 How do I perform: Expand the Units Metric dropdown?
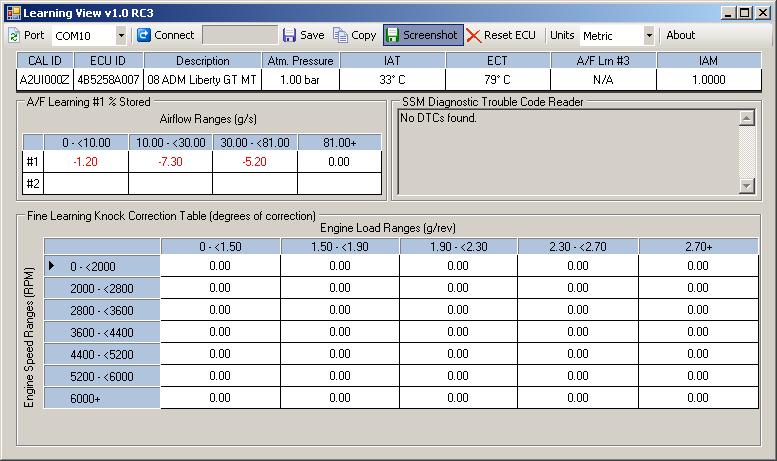(x=648, y=35)
